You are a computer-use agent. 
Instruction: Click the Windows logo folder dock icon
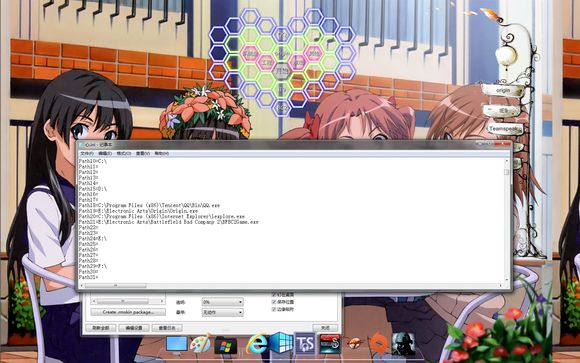(x=225, y=346)
